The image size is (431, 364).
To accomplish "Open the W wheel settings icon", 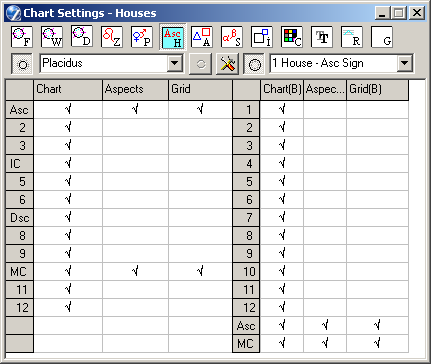I will tap(52, 37).
